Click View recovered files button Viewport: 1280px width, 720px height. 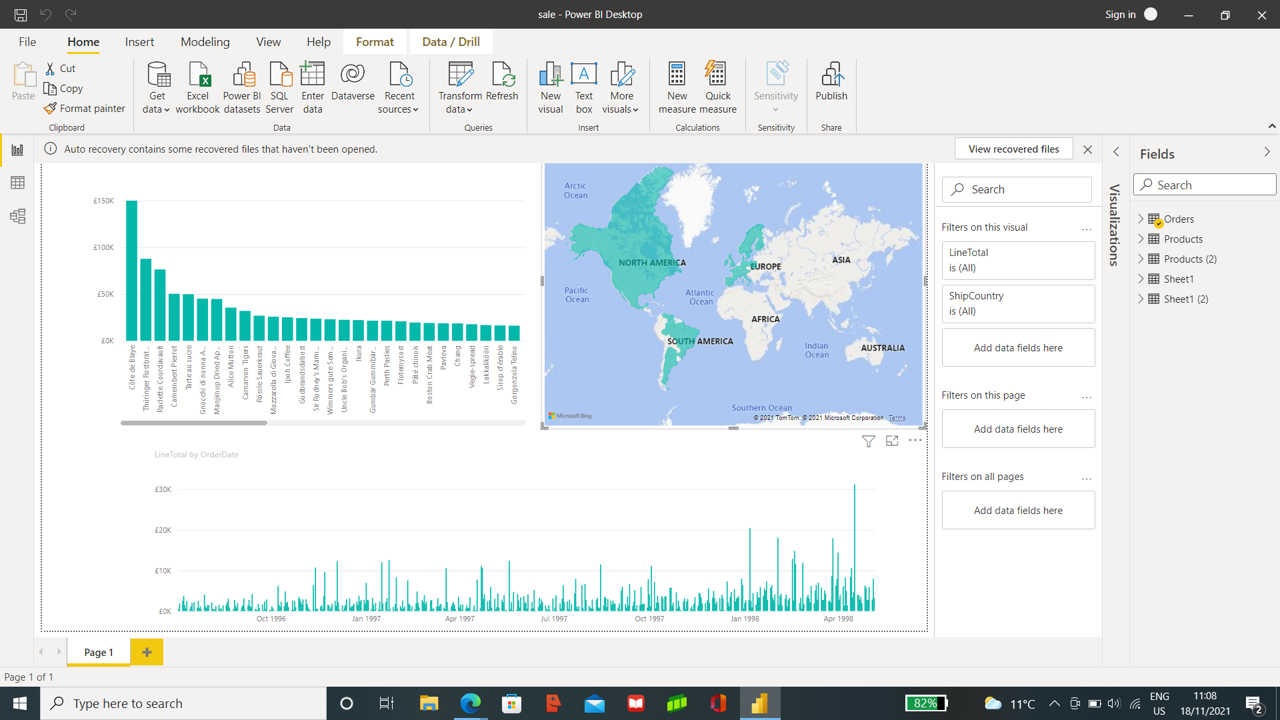(x=1013, y=149)
